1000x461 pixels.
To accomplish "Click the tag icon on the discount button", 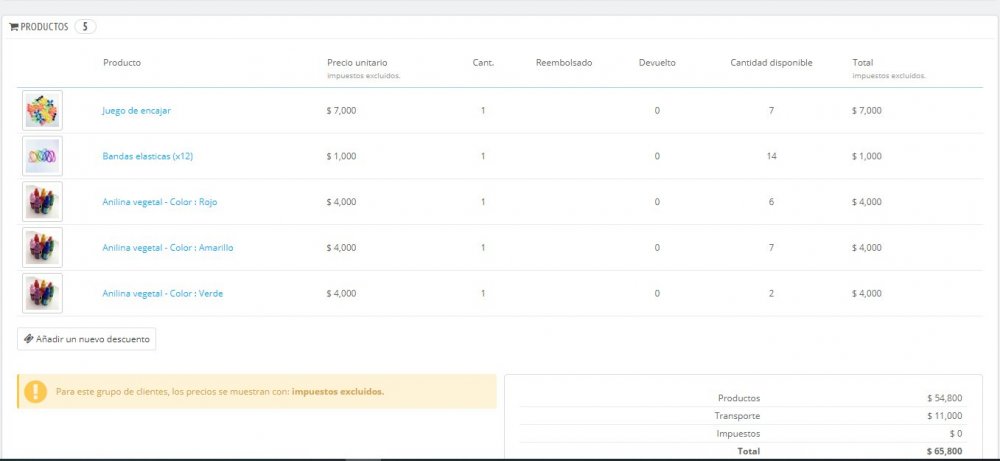I will pos(28,339).
